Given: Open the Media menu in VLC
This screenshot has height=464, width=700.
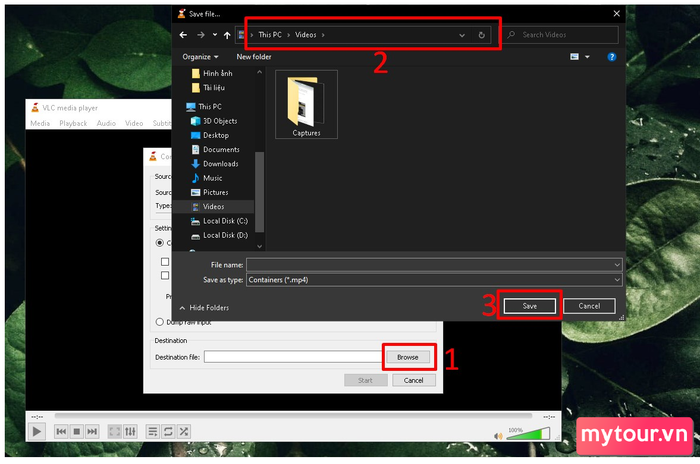Looking at the screenshot, I should click(x=40, y=123).
